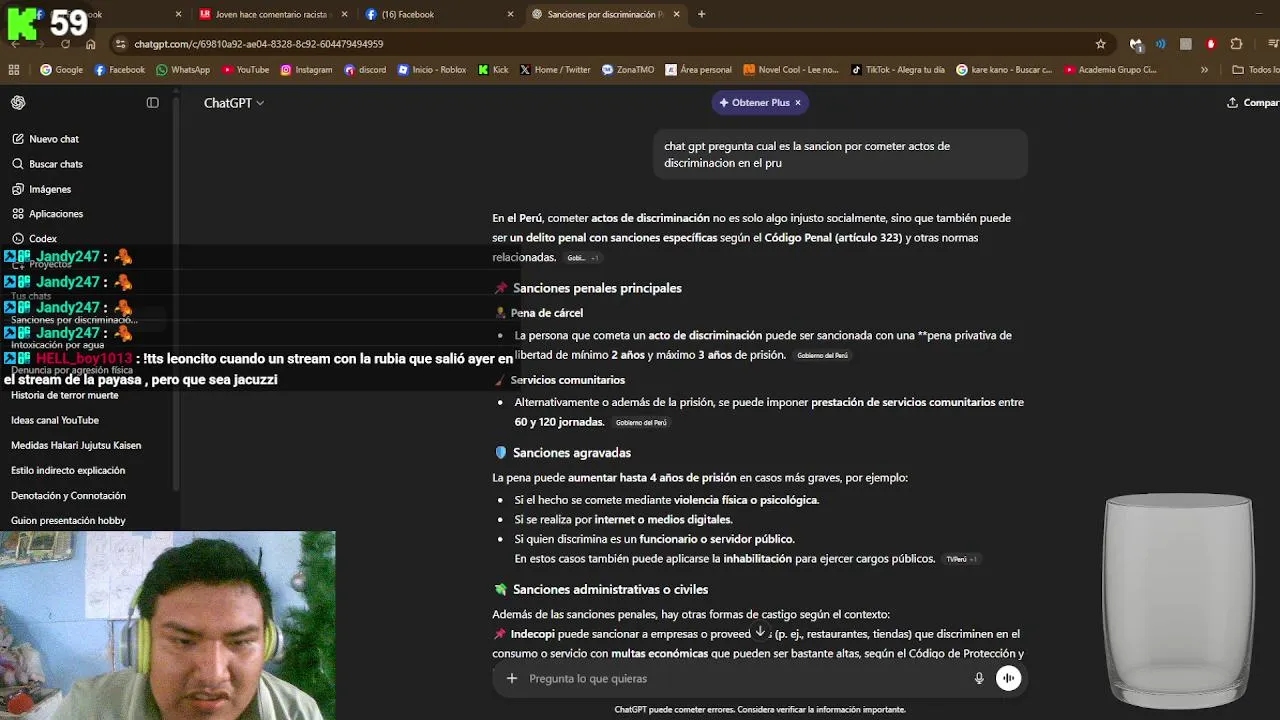Viewport: 1280px width, 720px height.
Task: Open the Área personal bookmark
Action: point(698,70)
